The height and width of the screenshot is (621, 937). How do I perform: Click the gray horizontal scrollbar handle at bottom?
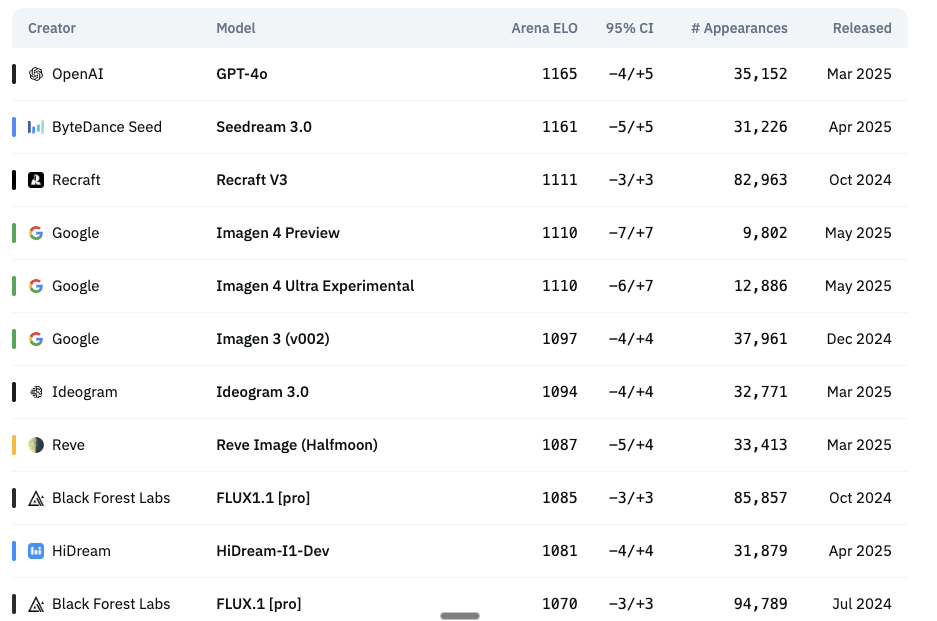click(460, 616)
